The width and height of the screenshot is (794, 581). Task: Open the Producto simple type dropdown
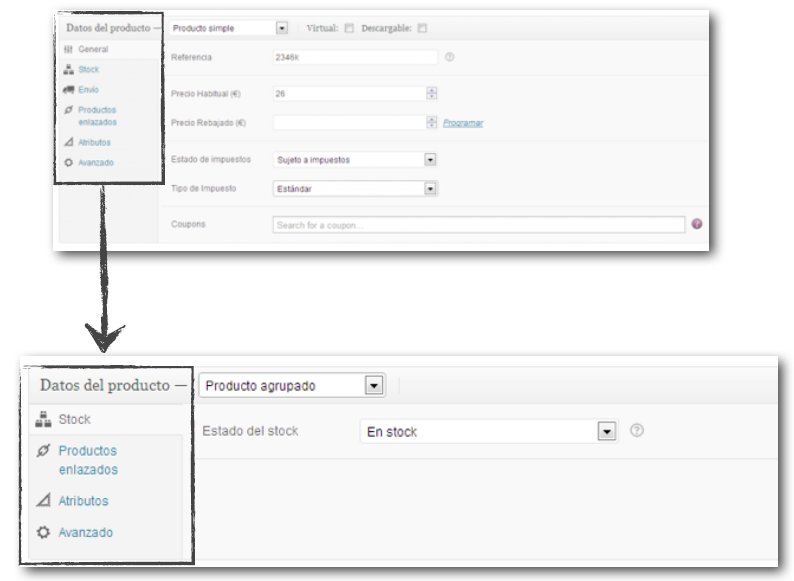tap(281, 28)
